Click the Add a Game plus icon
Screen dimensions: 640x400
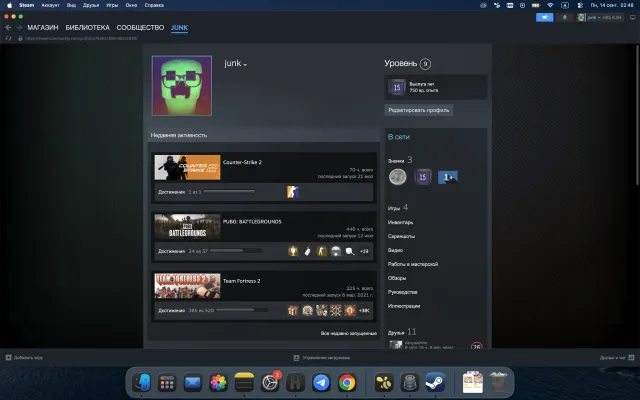pyautogui.click(x=8, y=358)
